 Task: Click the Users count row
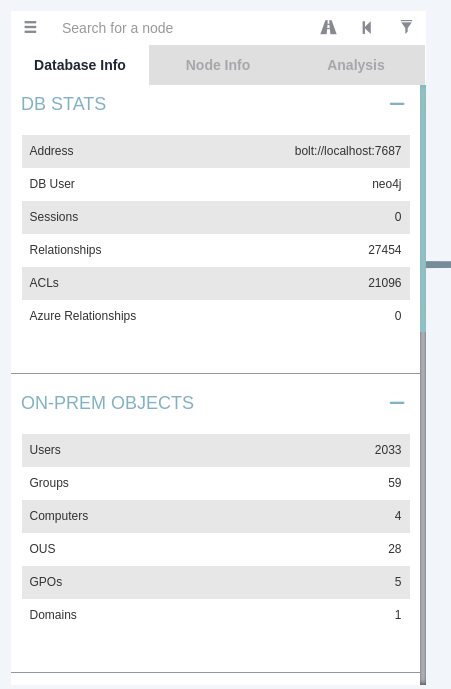[216, 450]
